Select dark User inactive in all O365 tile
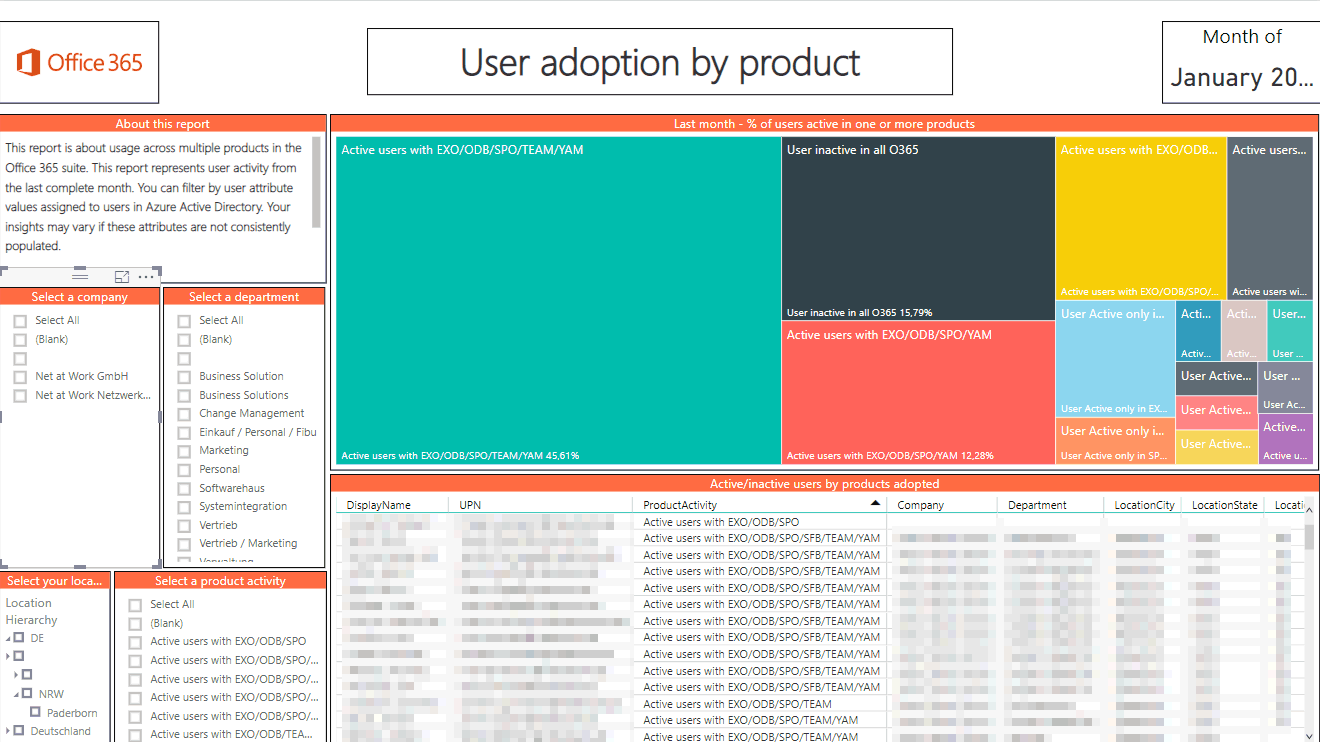The width and height of the screenshot is (1320, 742). 918,228
